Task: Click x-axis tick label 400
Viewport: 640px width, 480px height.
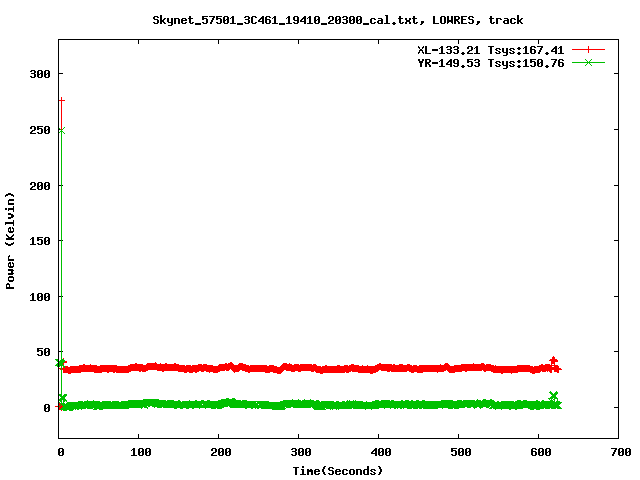Action: click(x=381, y=452)
